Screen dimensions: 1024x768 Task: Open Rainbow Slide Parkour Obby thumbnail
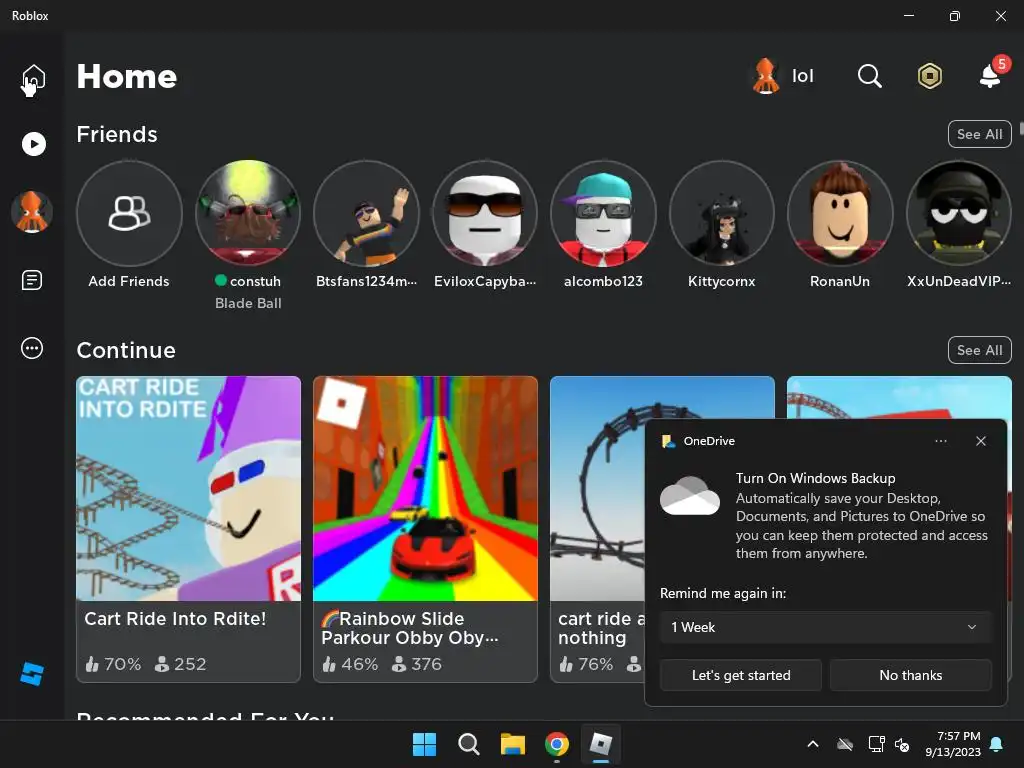pos(426,488)
